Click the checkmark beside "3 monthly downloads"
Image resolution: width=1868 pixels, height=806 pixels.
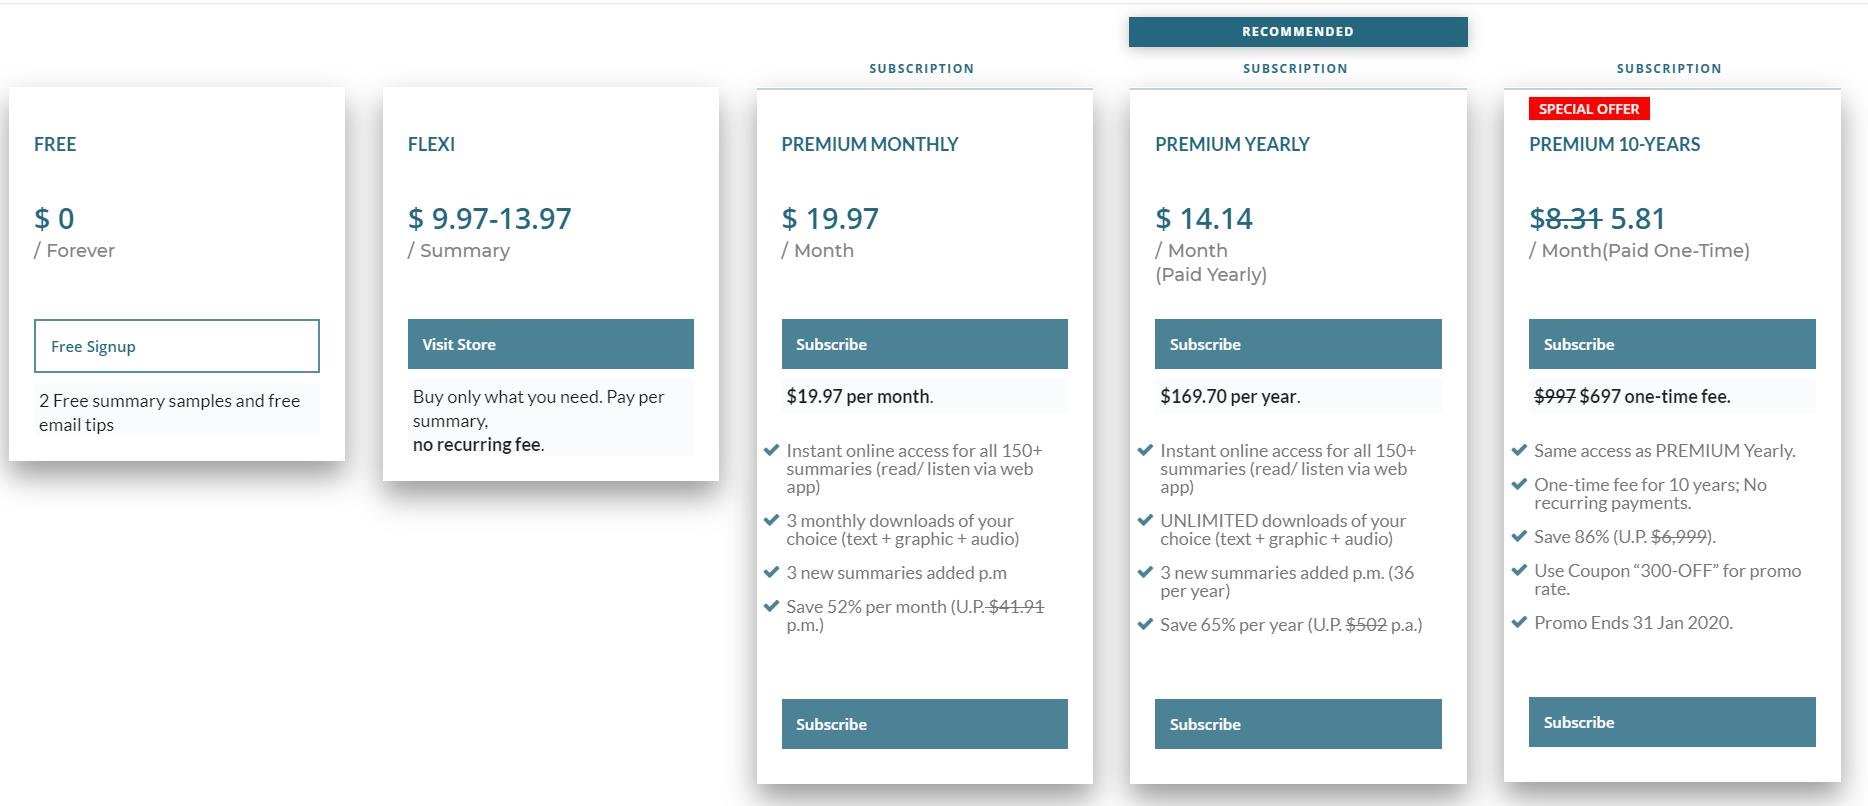pyautogui.click(x=771, y=521)
